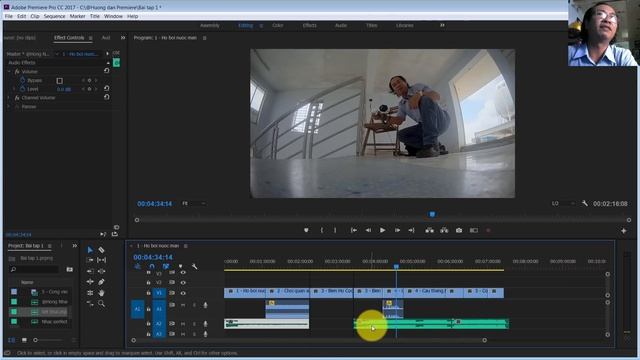Open playback resolution dropdown
The image size is (640, 360).
[563, 203]
